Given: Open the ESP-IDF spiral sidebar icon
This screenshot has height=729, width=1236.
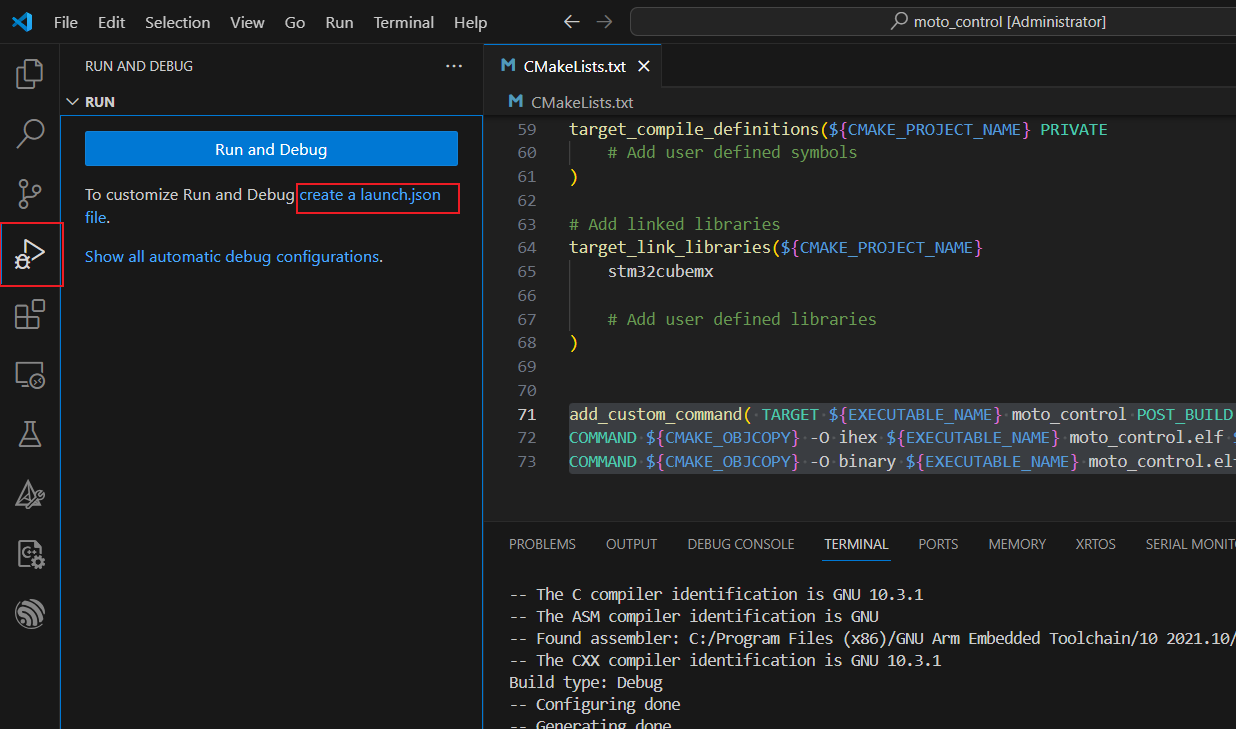Looking at the screenshot, I should (x=29, y=613).
